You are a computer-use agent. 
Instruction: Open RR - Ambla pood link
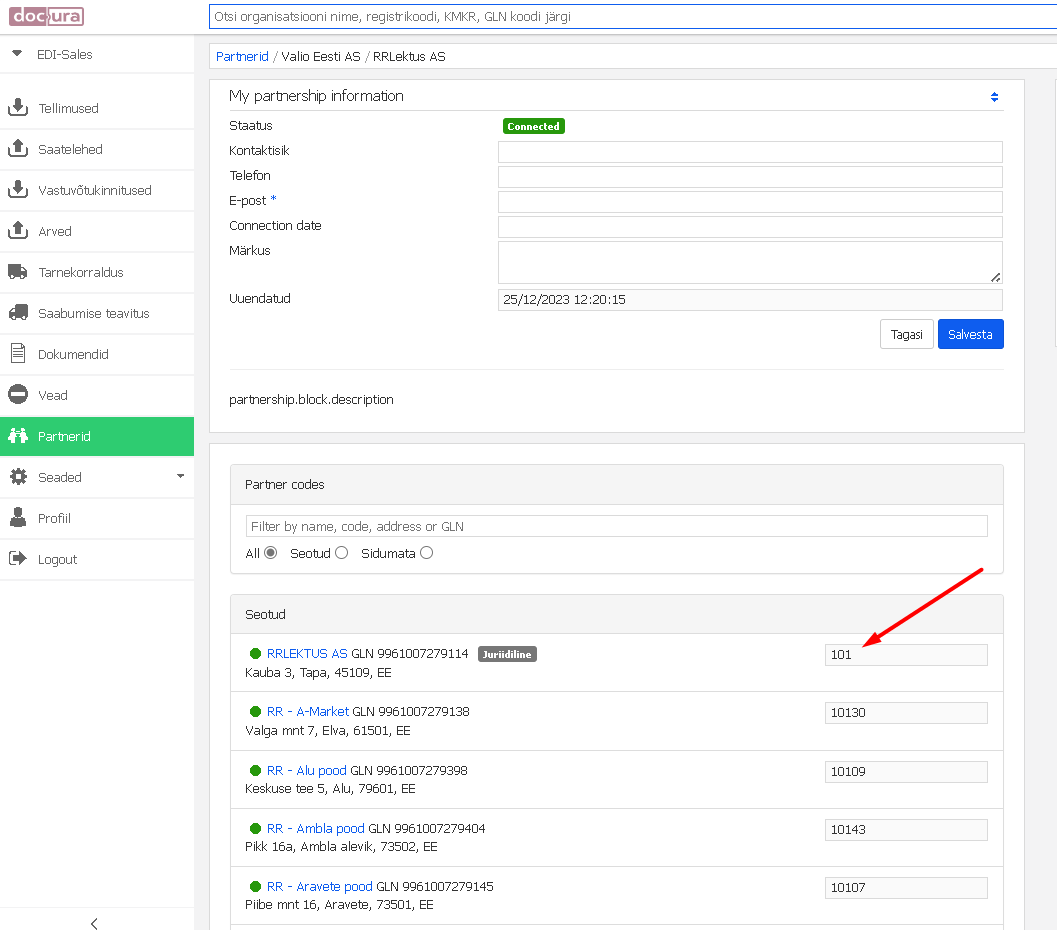(315, 828)
